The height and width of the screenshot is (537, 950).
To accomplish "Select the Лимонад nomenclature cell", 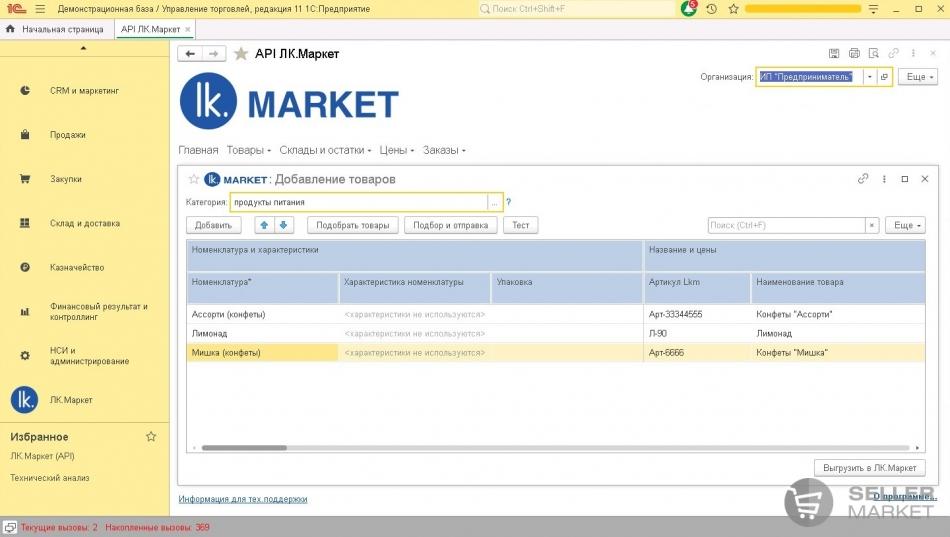I will tap(262, 333).
